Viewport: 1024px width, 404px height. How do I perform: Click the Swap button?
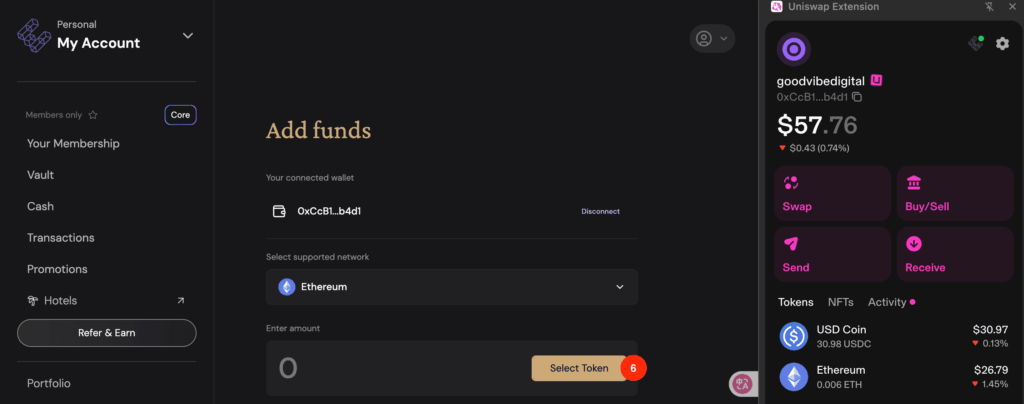pyautogui.click(x=832, y=193)
